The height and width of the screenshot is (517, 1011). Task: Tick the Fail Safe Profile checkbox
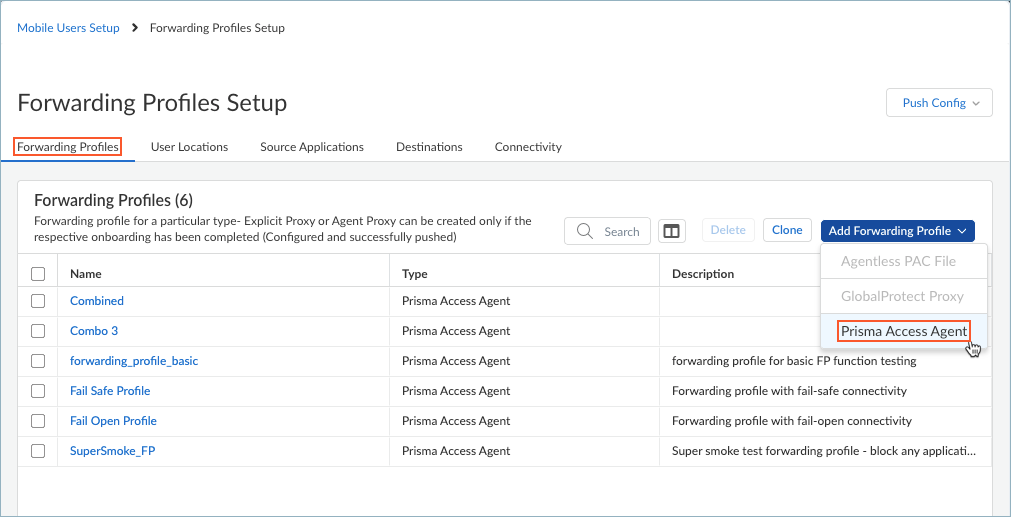tap(38, 391)
